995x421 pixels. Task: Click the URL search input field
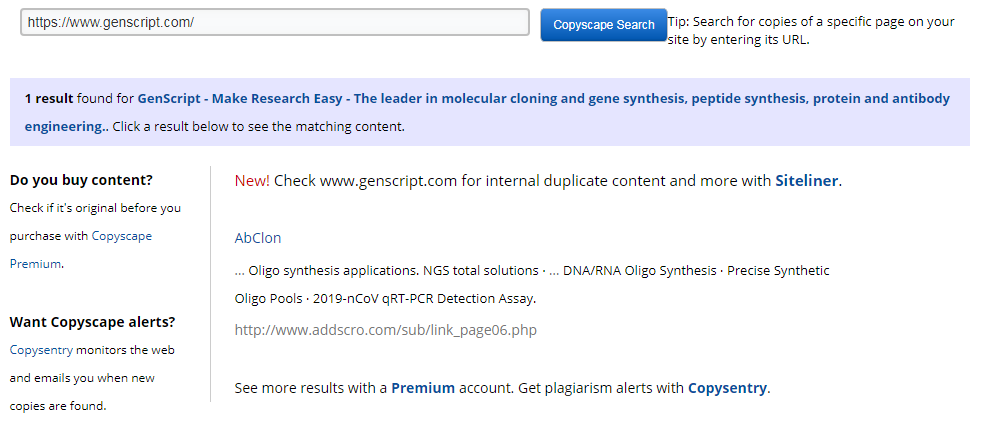pos(274,22)
